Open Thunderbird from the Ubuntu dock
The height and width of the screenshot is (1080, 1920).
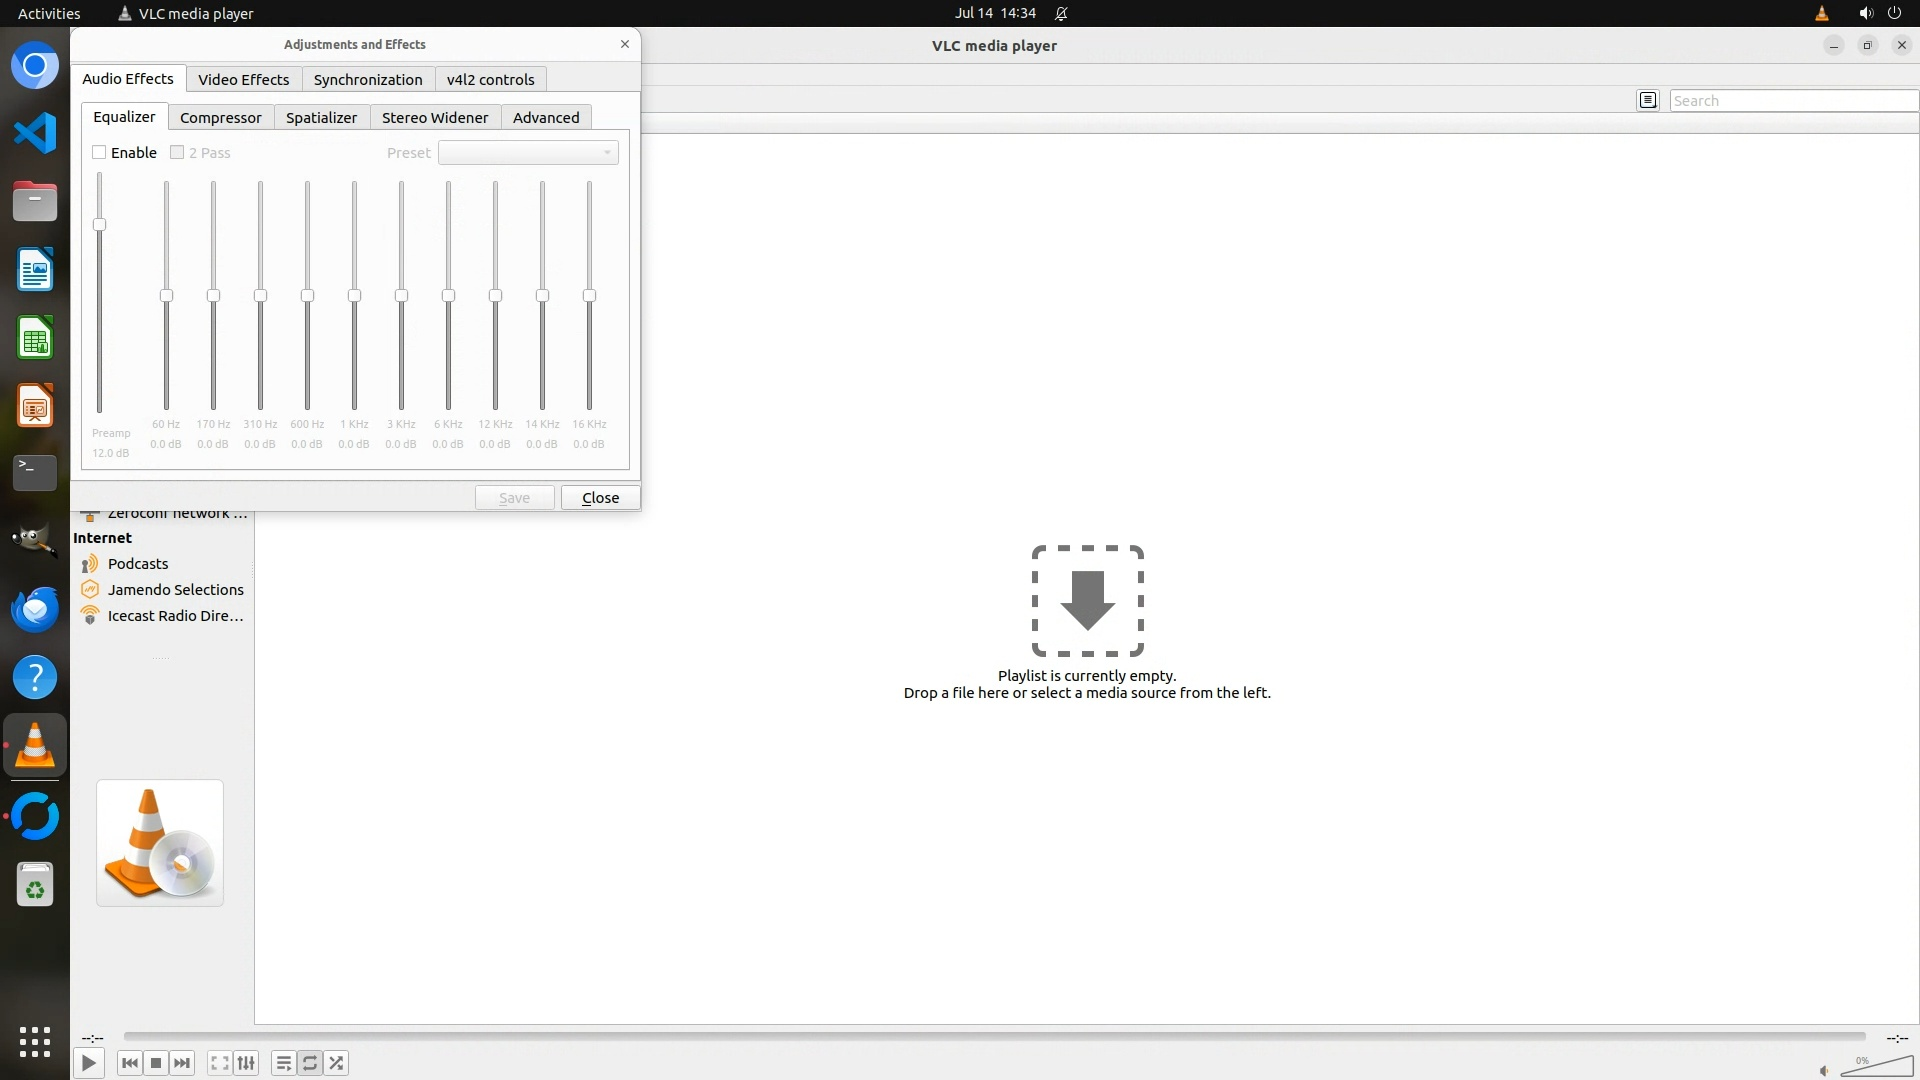click(35, 609)
